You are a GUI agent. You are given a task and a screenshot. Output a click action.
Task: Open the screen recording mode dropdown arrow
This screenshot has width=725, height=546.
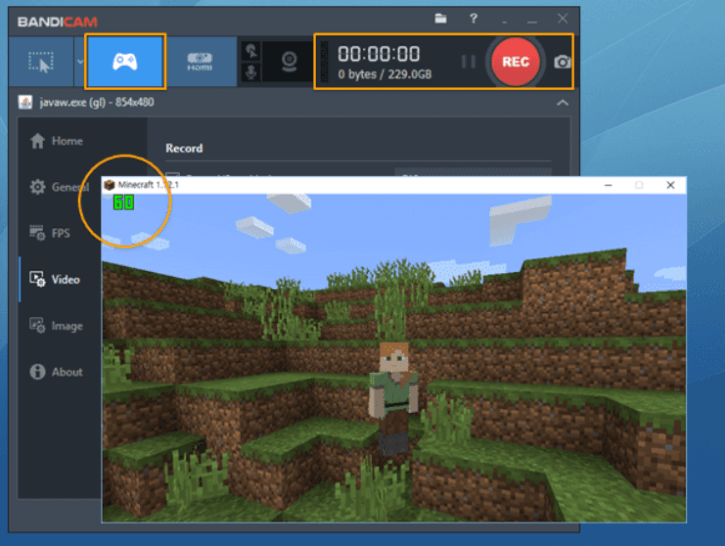80,62
